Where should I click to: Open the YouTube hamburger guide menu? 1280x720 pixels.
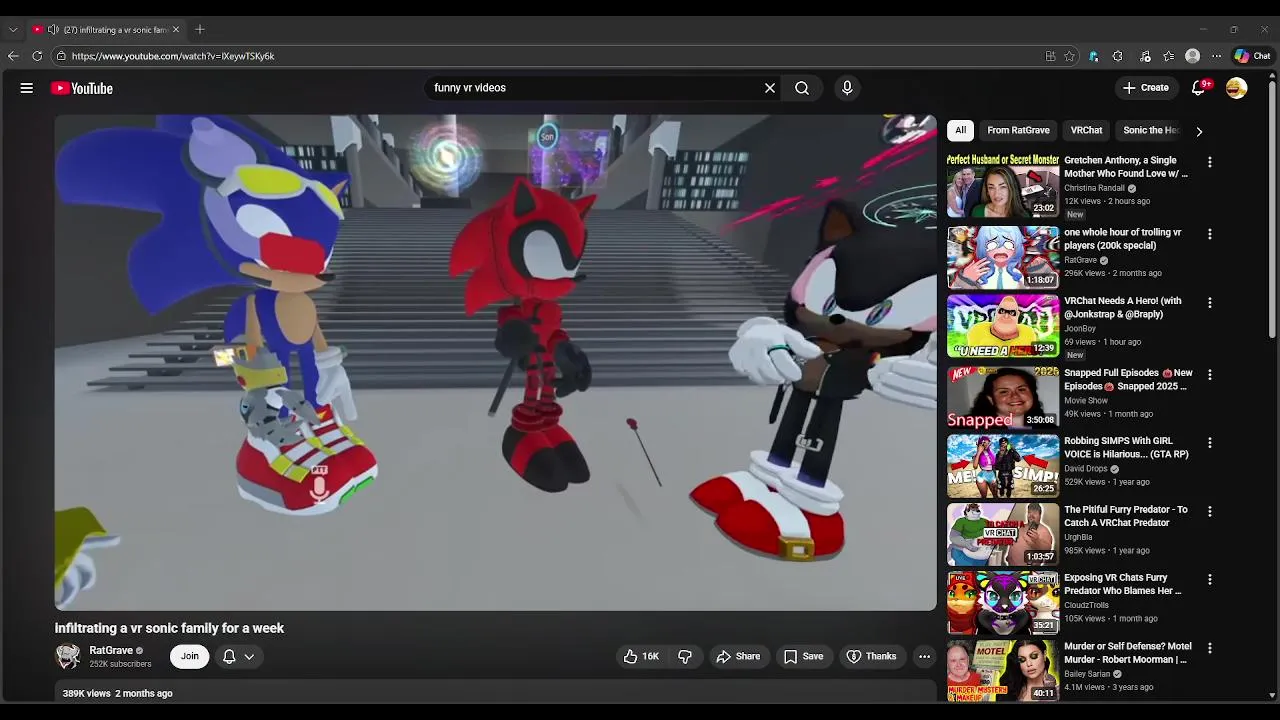[27, 88]
